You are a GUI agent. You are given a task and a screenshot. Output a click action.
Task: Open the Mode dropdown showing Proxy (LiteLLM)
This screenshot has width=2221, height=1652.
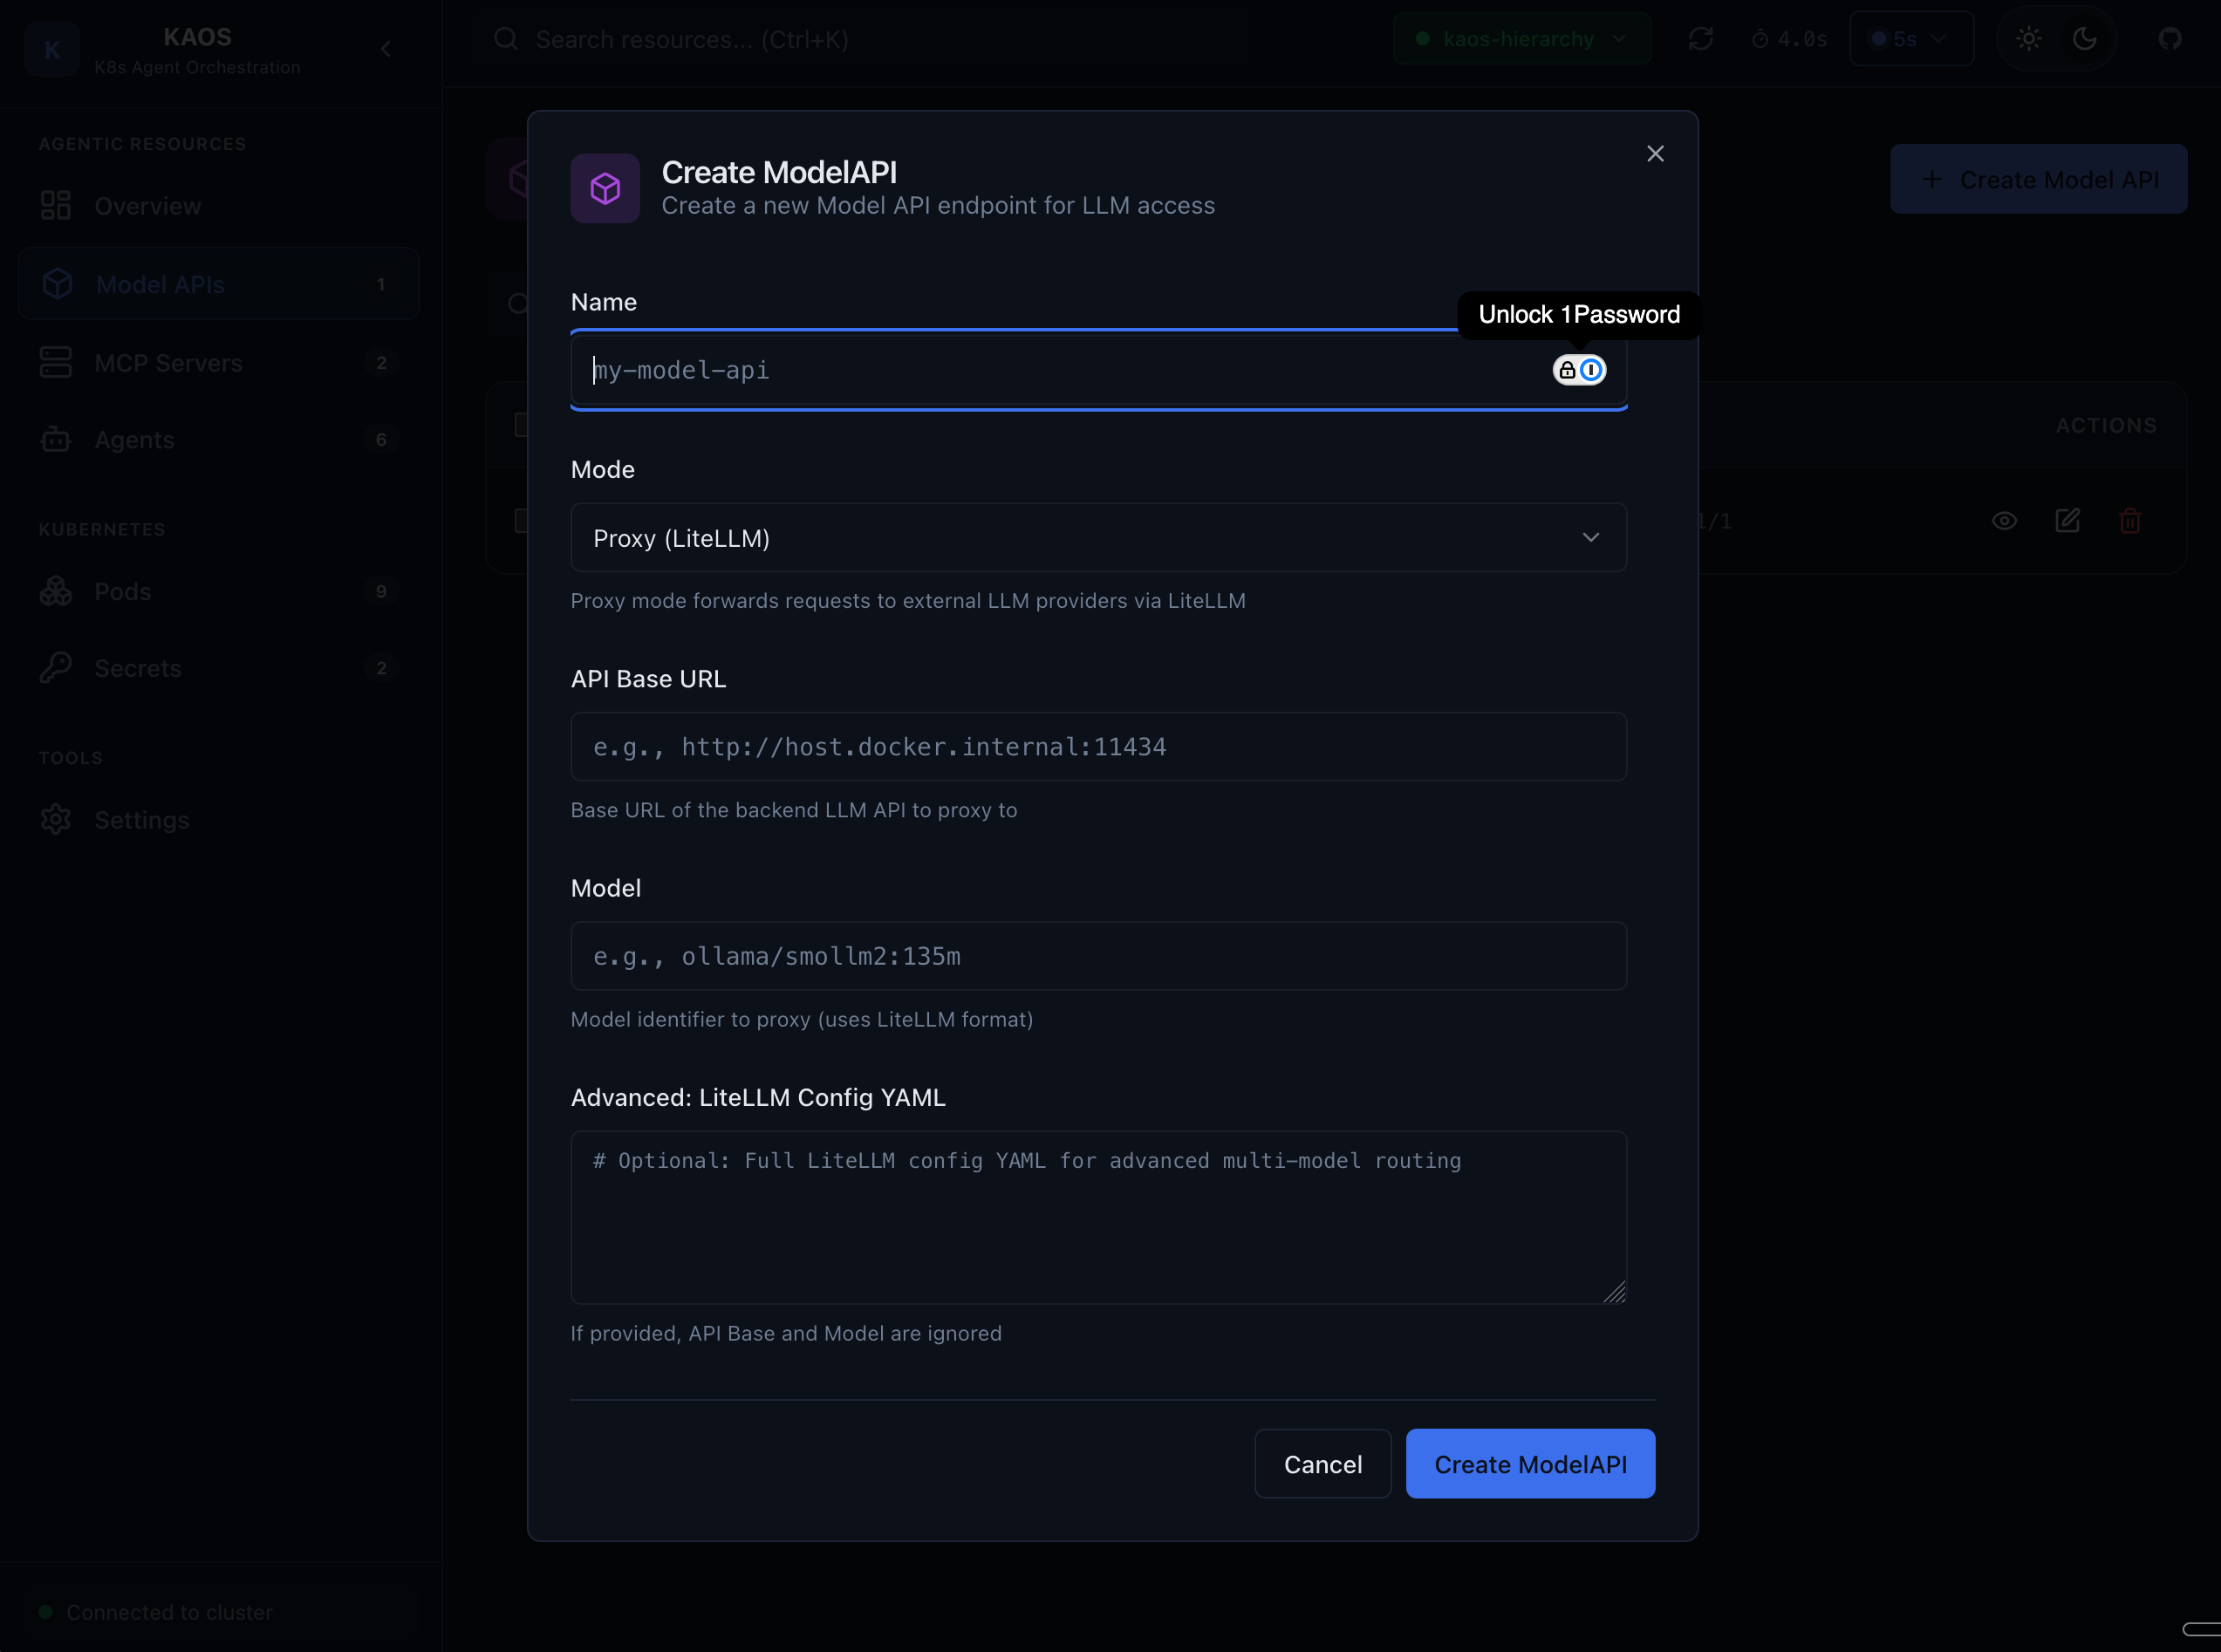click(1097, 537)
